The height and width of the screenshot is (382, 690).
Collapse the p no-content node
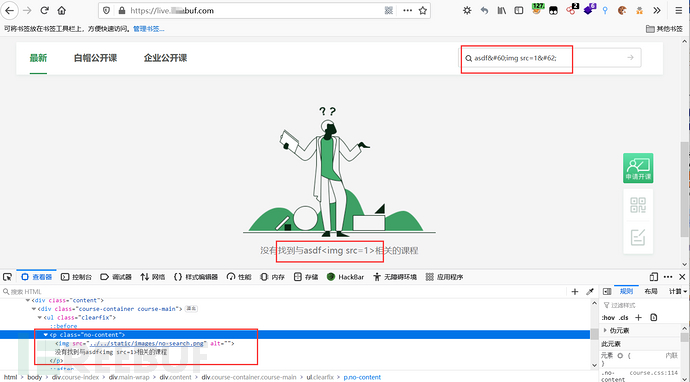(x=45, y=335)
